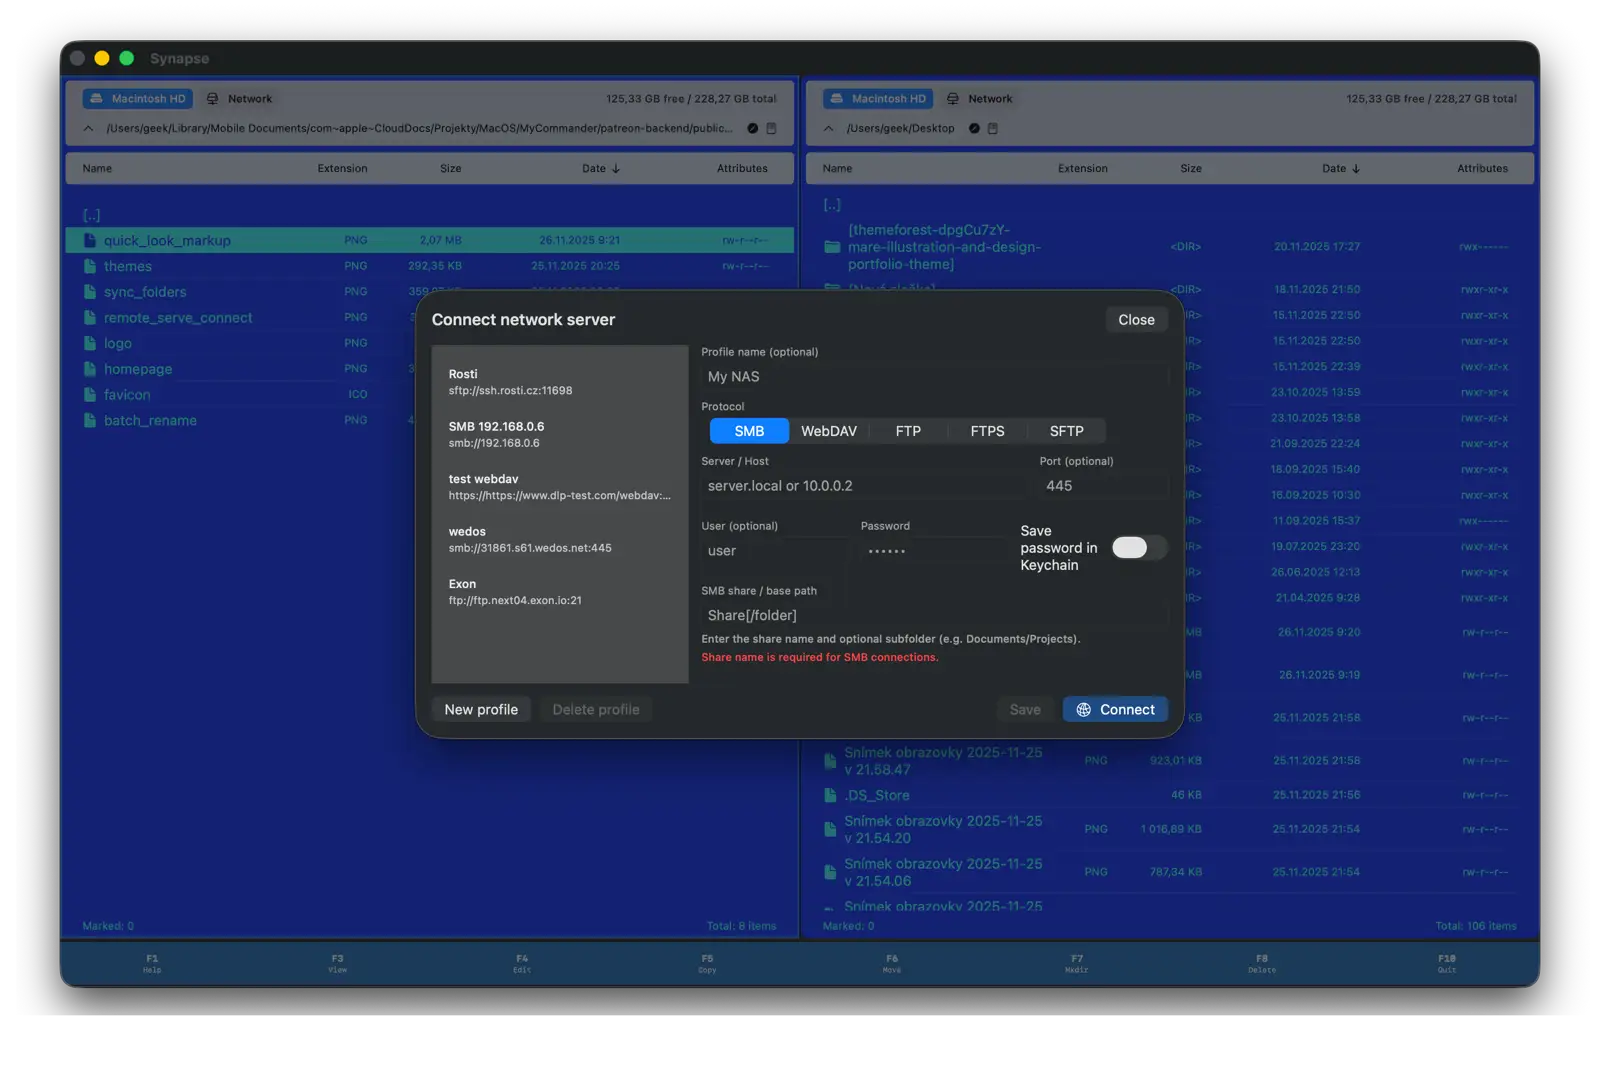Screen dimensions: 1600x1067
Task: Click the globe icon on the Connect button
Action: [x=1083, y=710]
